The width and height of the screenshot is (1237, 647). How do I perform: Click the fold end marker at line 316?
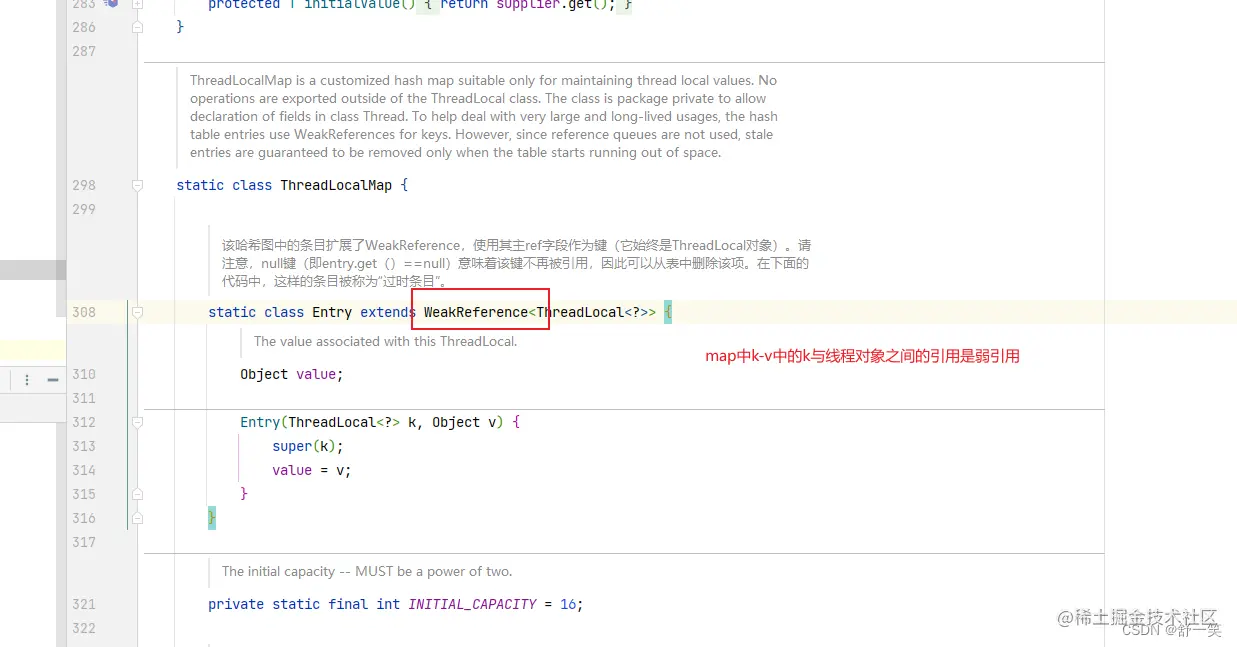click(138, 518)
